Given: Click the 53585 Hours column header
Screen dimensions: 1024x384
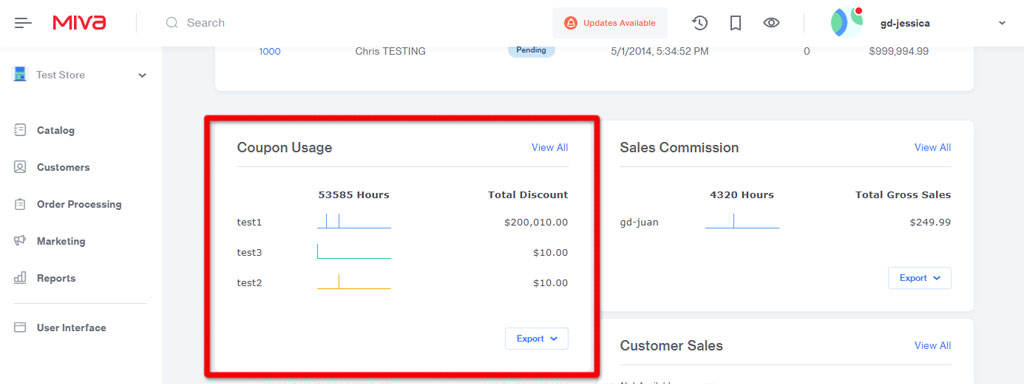Looking at the screenshot, I should (354, 195).
